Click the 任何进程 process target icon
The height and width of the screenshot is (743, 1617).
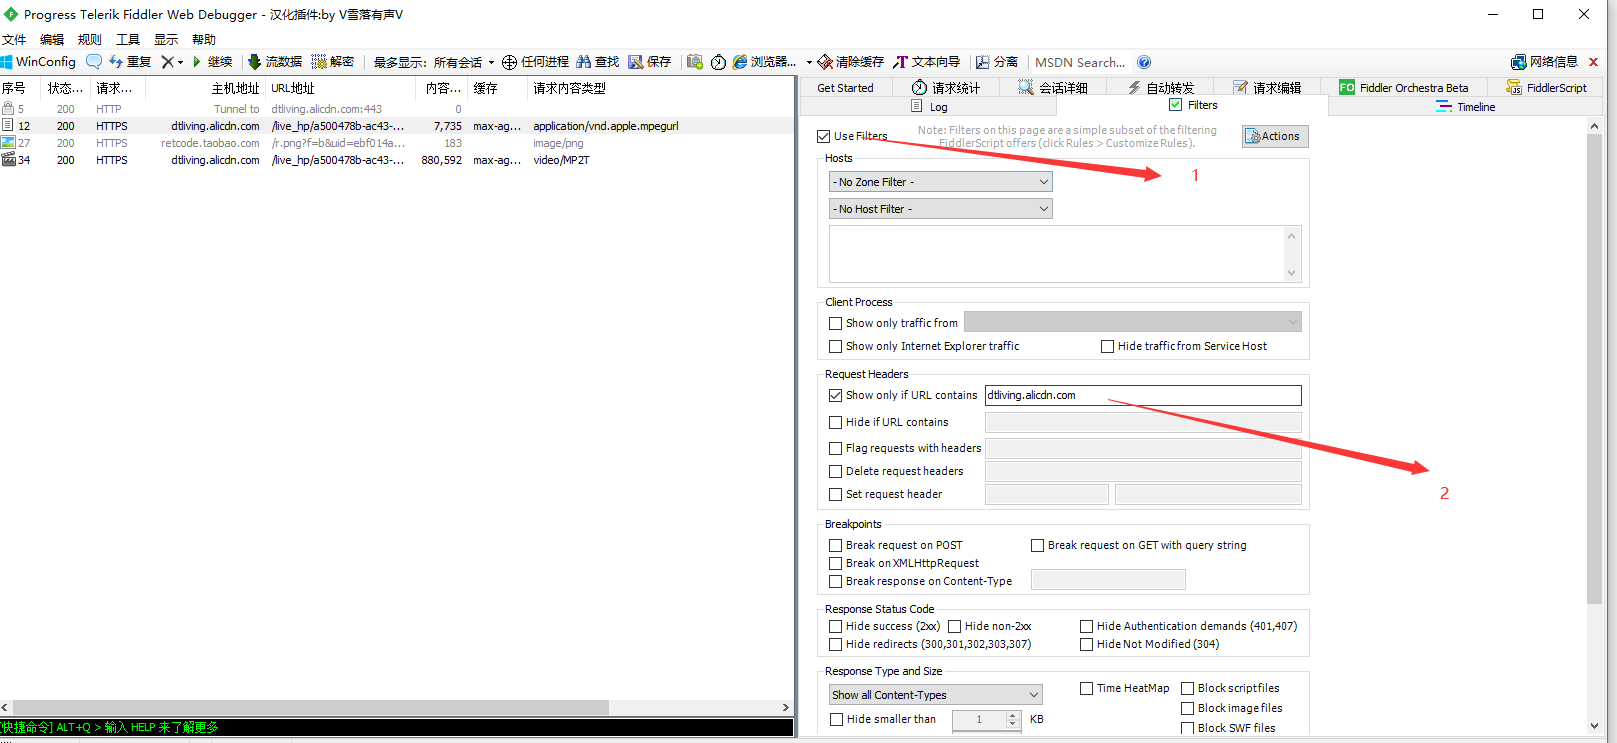click(x=509, y=62)
